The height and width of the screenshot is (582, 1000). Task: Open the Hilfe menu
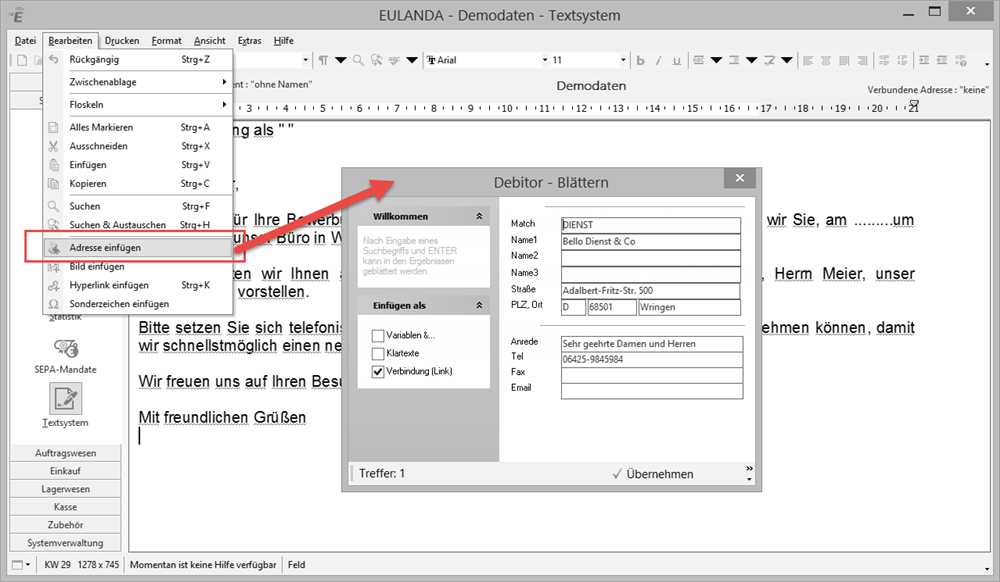(284, 40)
